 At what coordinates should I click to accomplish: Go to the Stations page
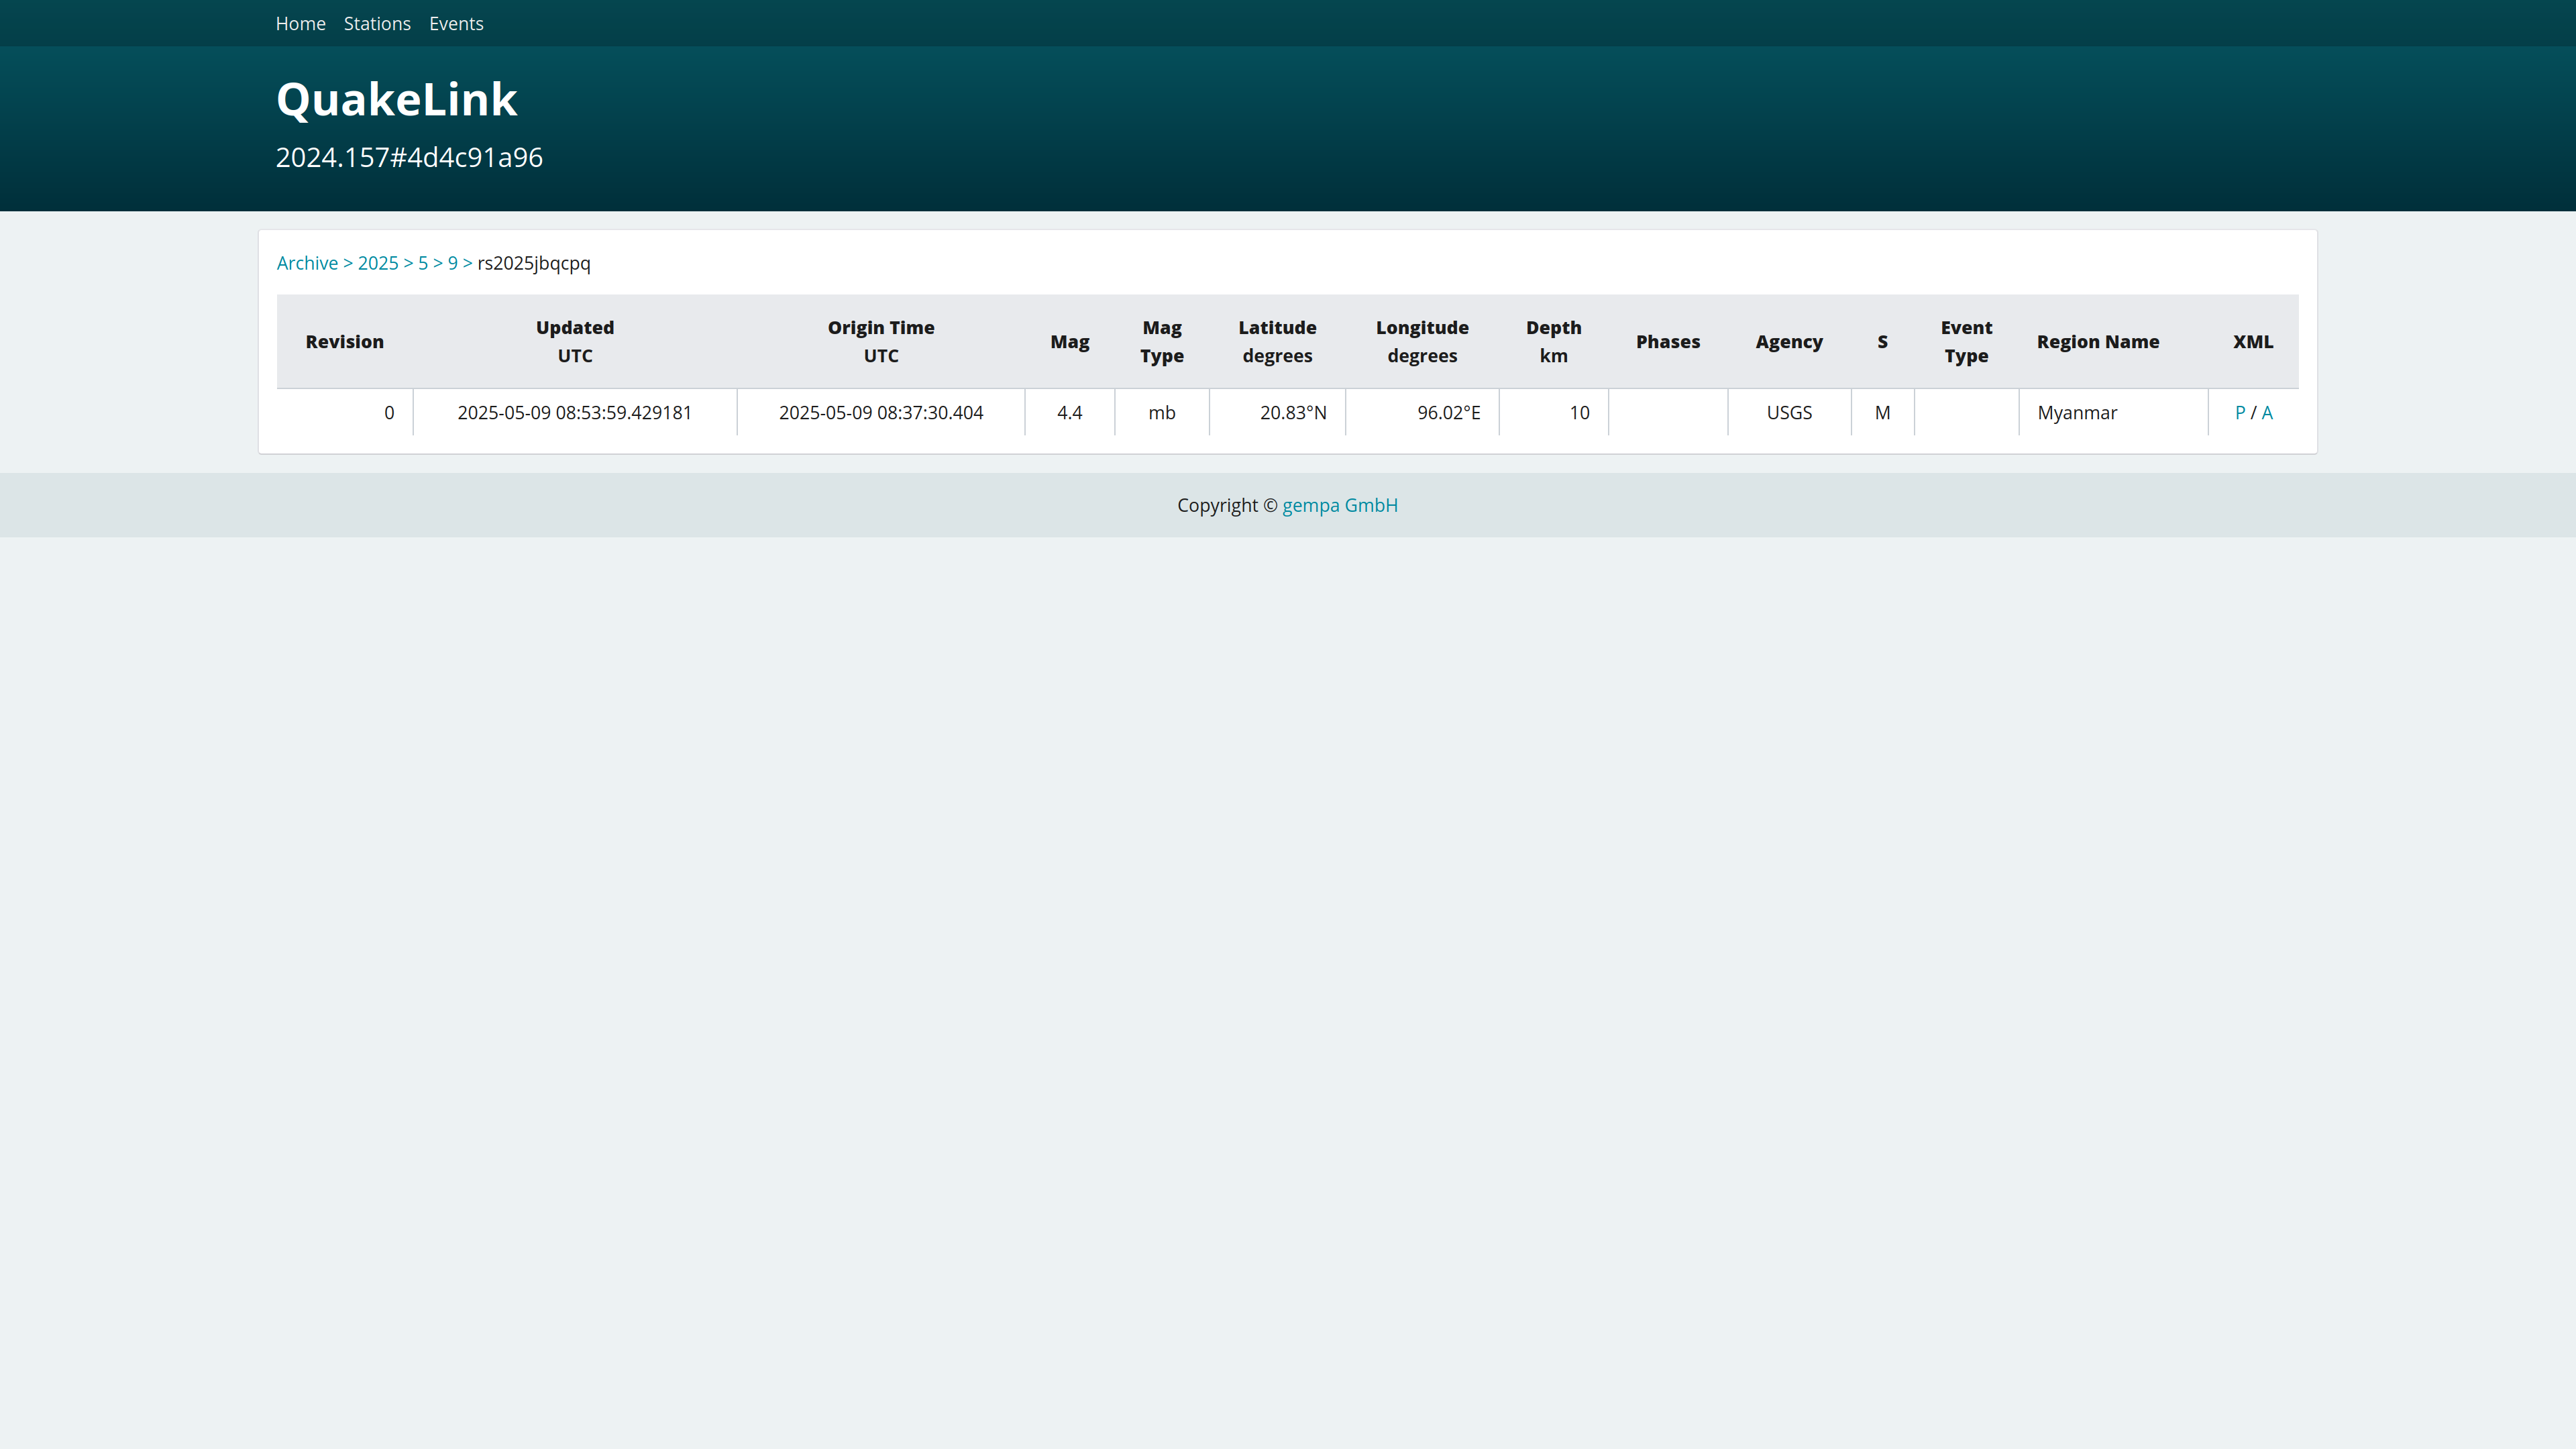click(377, 23)
